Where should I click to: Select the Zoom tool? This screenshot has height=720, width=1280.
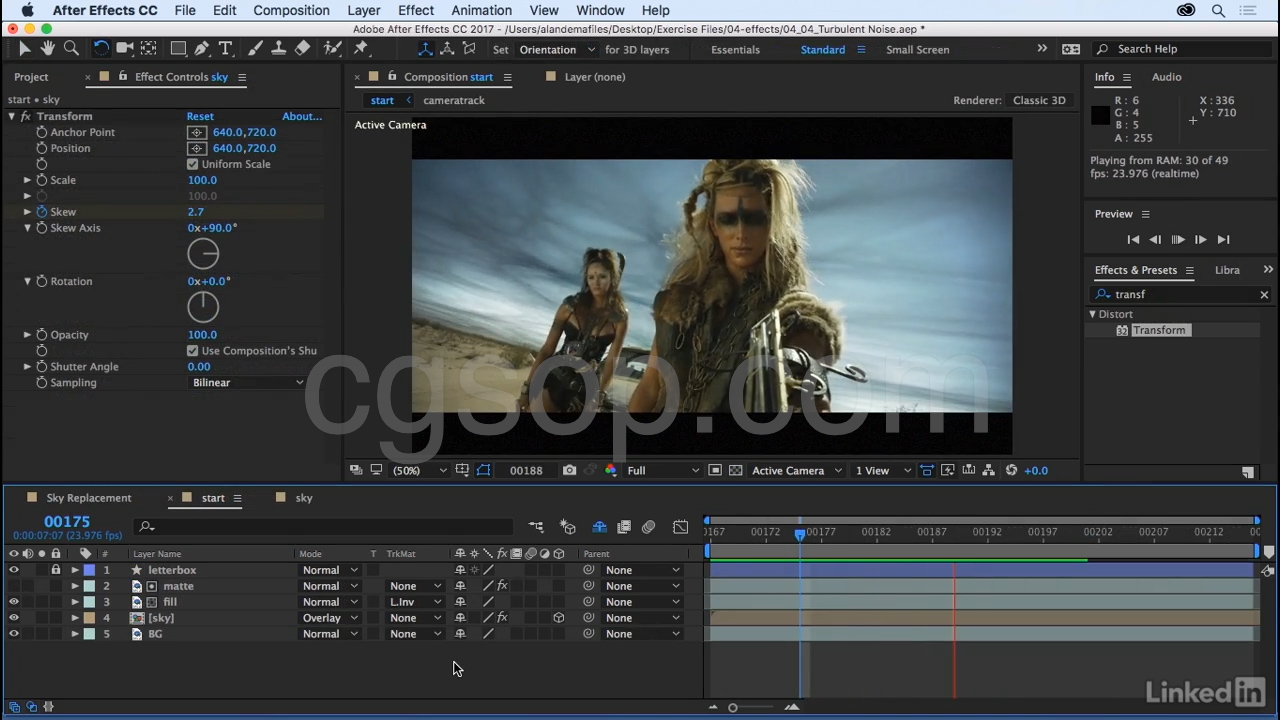(71, 48)
